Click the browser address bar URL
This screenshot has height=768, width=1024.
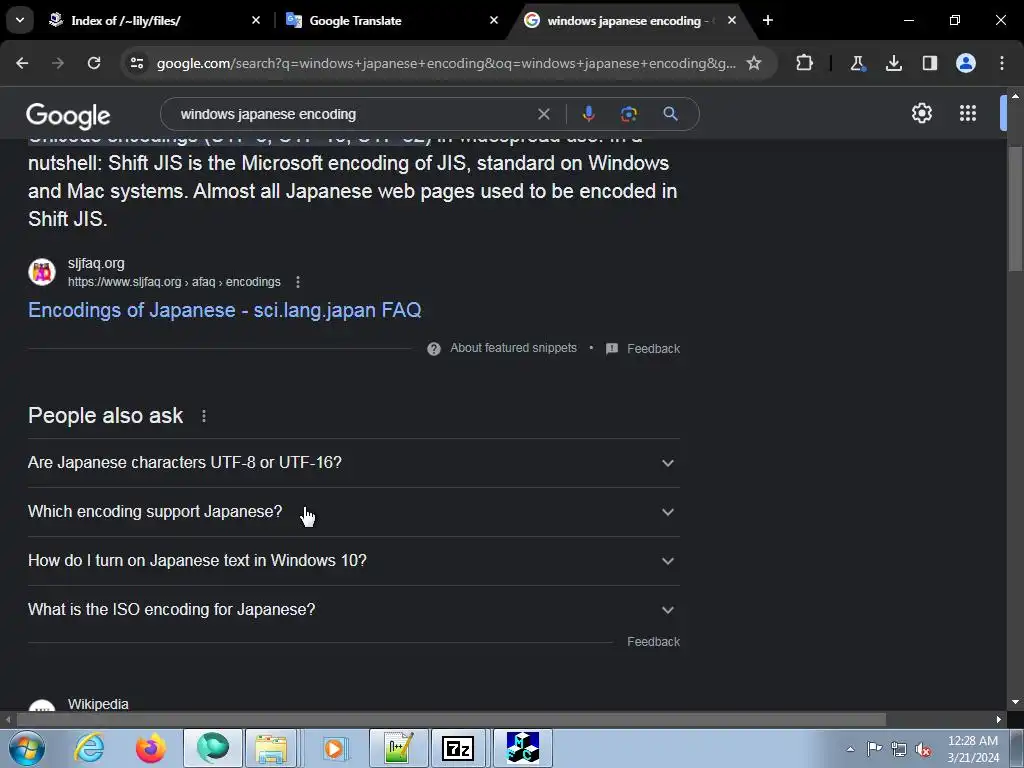click(446, 63)
